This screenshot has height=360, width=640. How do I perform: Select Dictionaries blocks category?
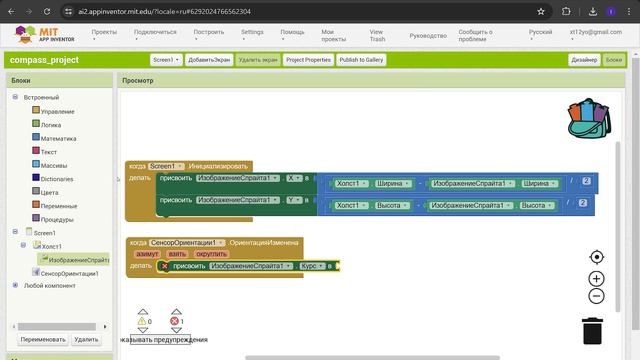57,179
